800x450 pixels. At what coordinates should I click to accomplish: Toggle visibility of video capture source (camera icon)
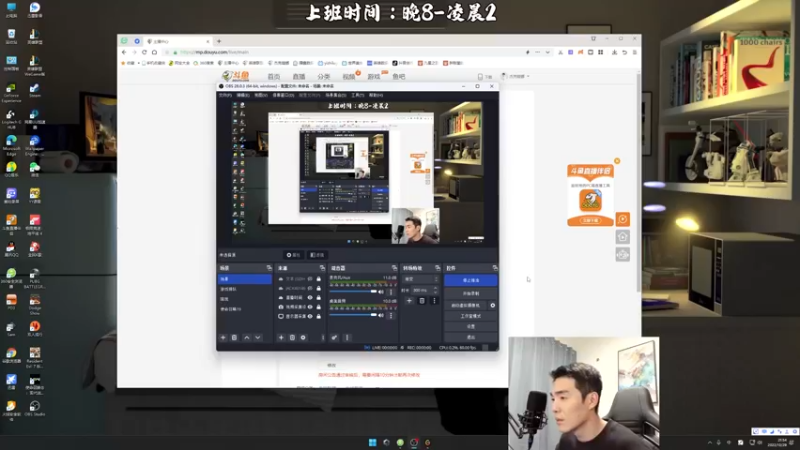tap(310, 307)
